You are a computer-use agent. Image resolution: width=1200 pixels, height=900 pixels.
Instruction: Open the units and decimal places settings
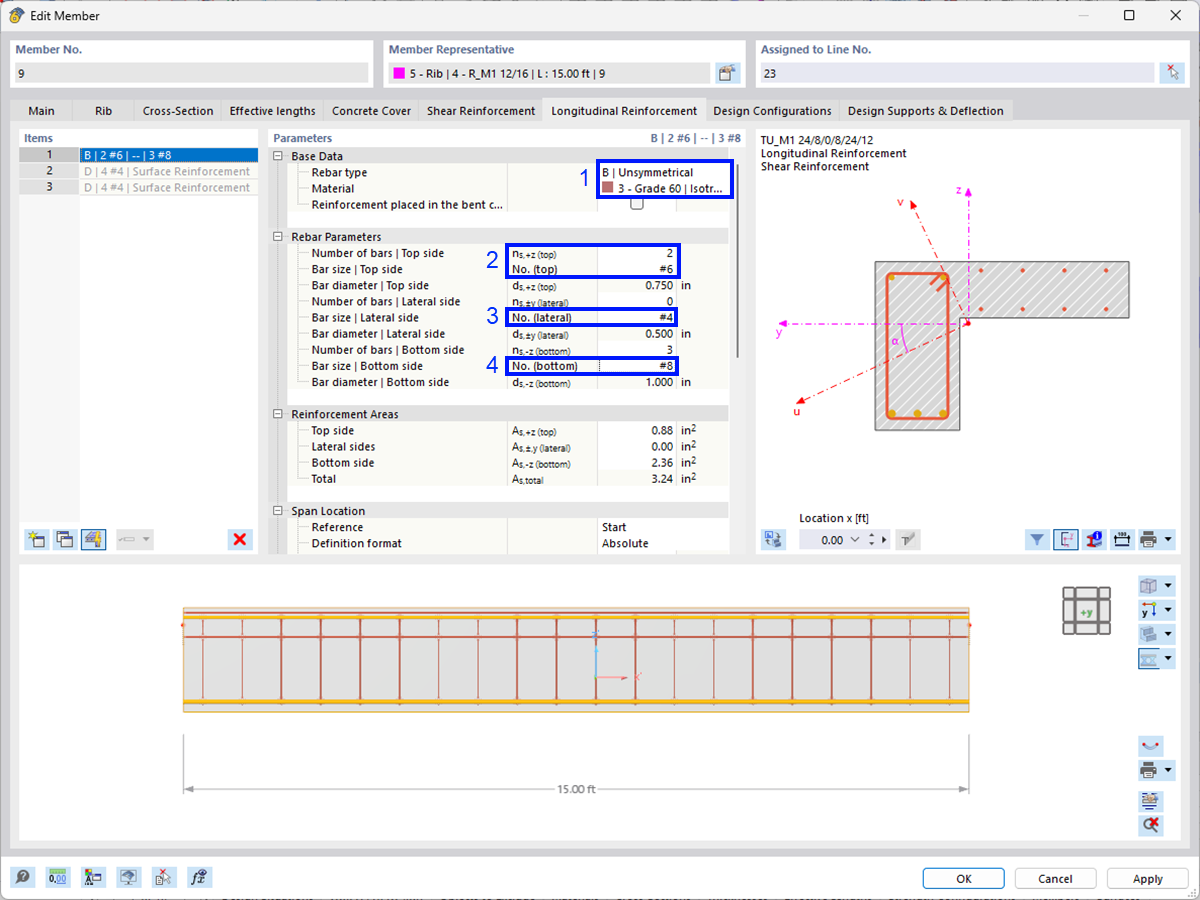click(57, 877)
